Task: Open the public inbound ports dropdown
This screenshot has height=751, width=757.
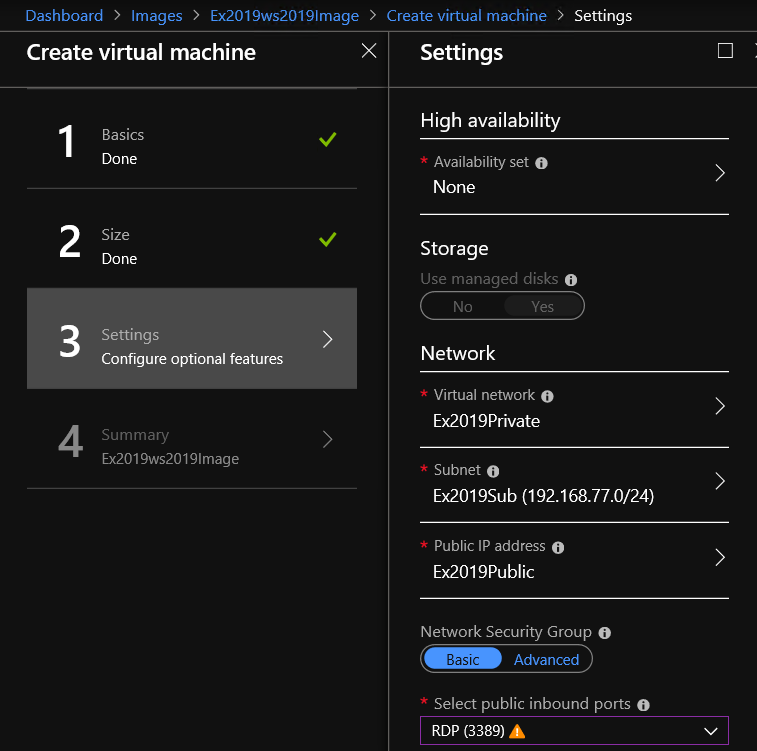Action: click(x=574, y=731)
